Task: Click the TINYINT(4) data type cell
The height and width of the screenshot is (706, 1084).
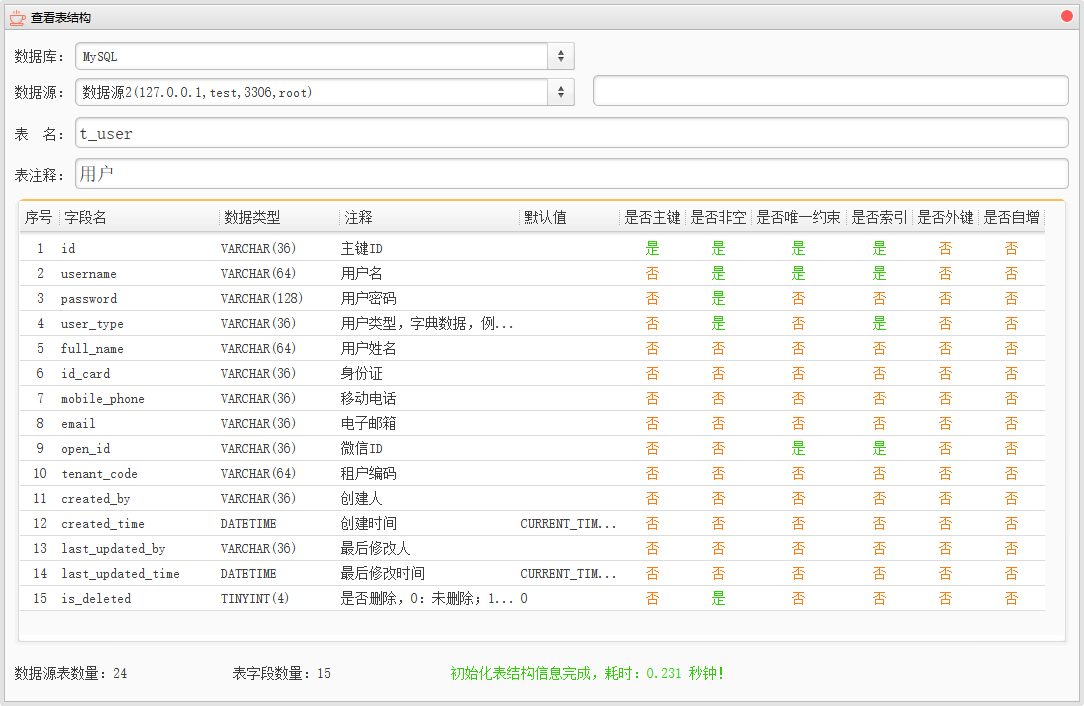Action: 254,598
